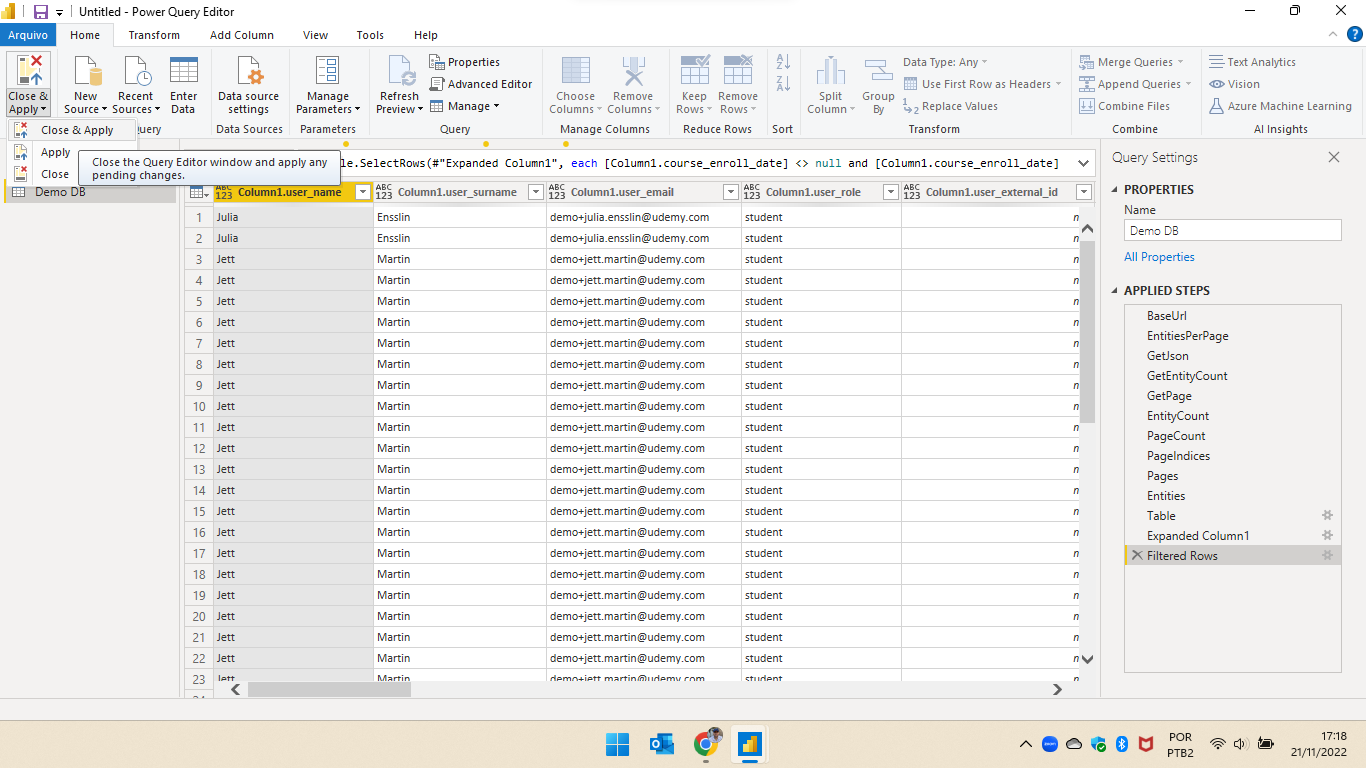Open the Arquivo file menu
This screenshot has height=768, width=1366.
pyautogui.click(x=28, y=35)
